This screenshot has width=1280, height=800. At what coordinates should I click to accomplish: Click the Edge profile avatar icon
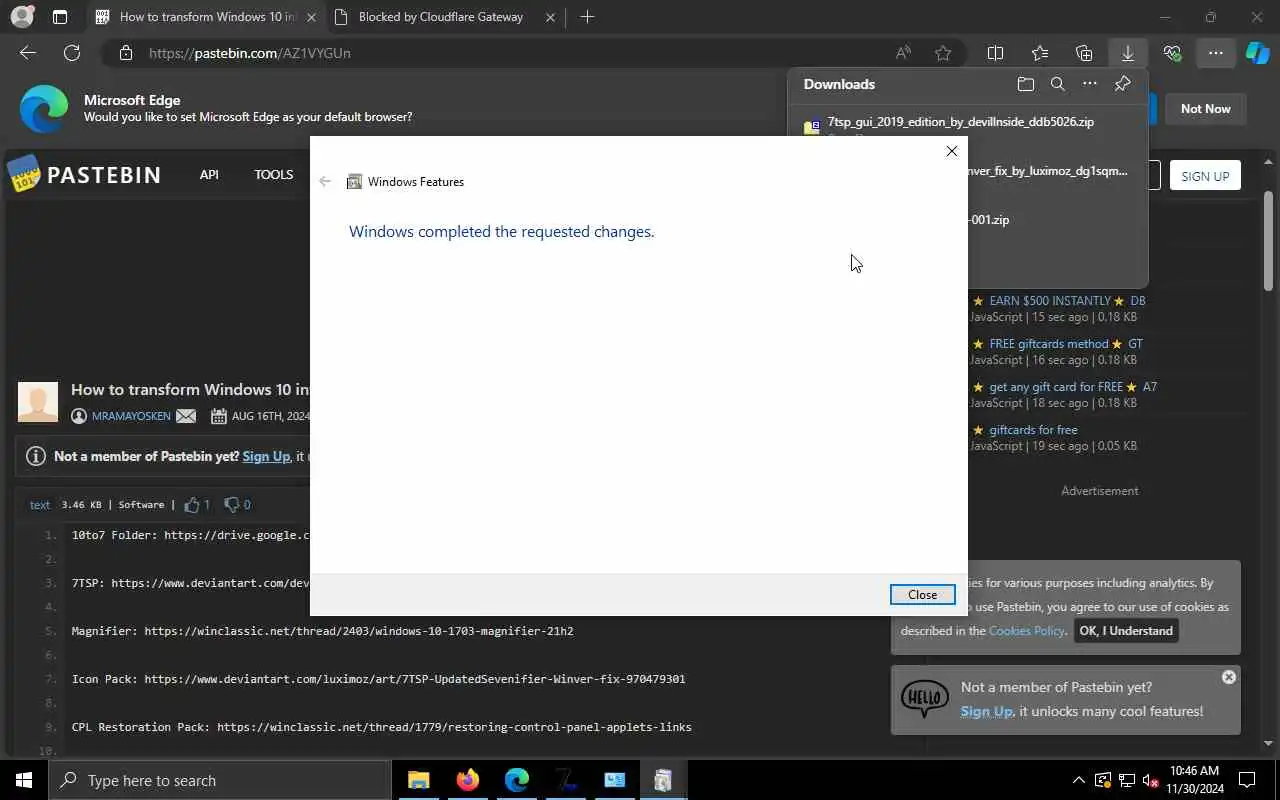[x=21, y=16]
